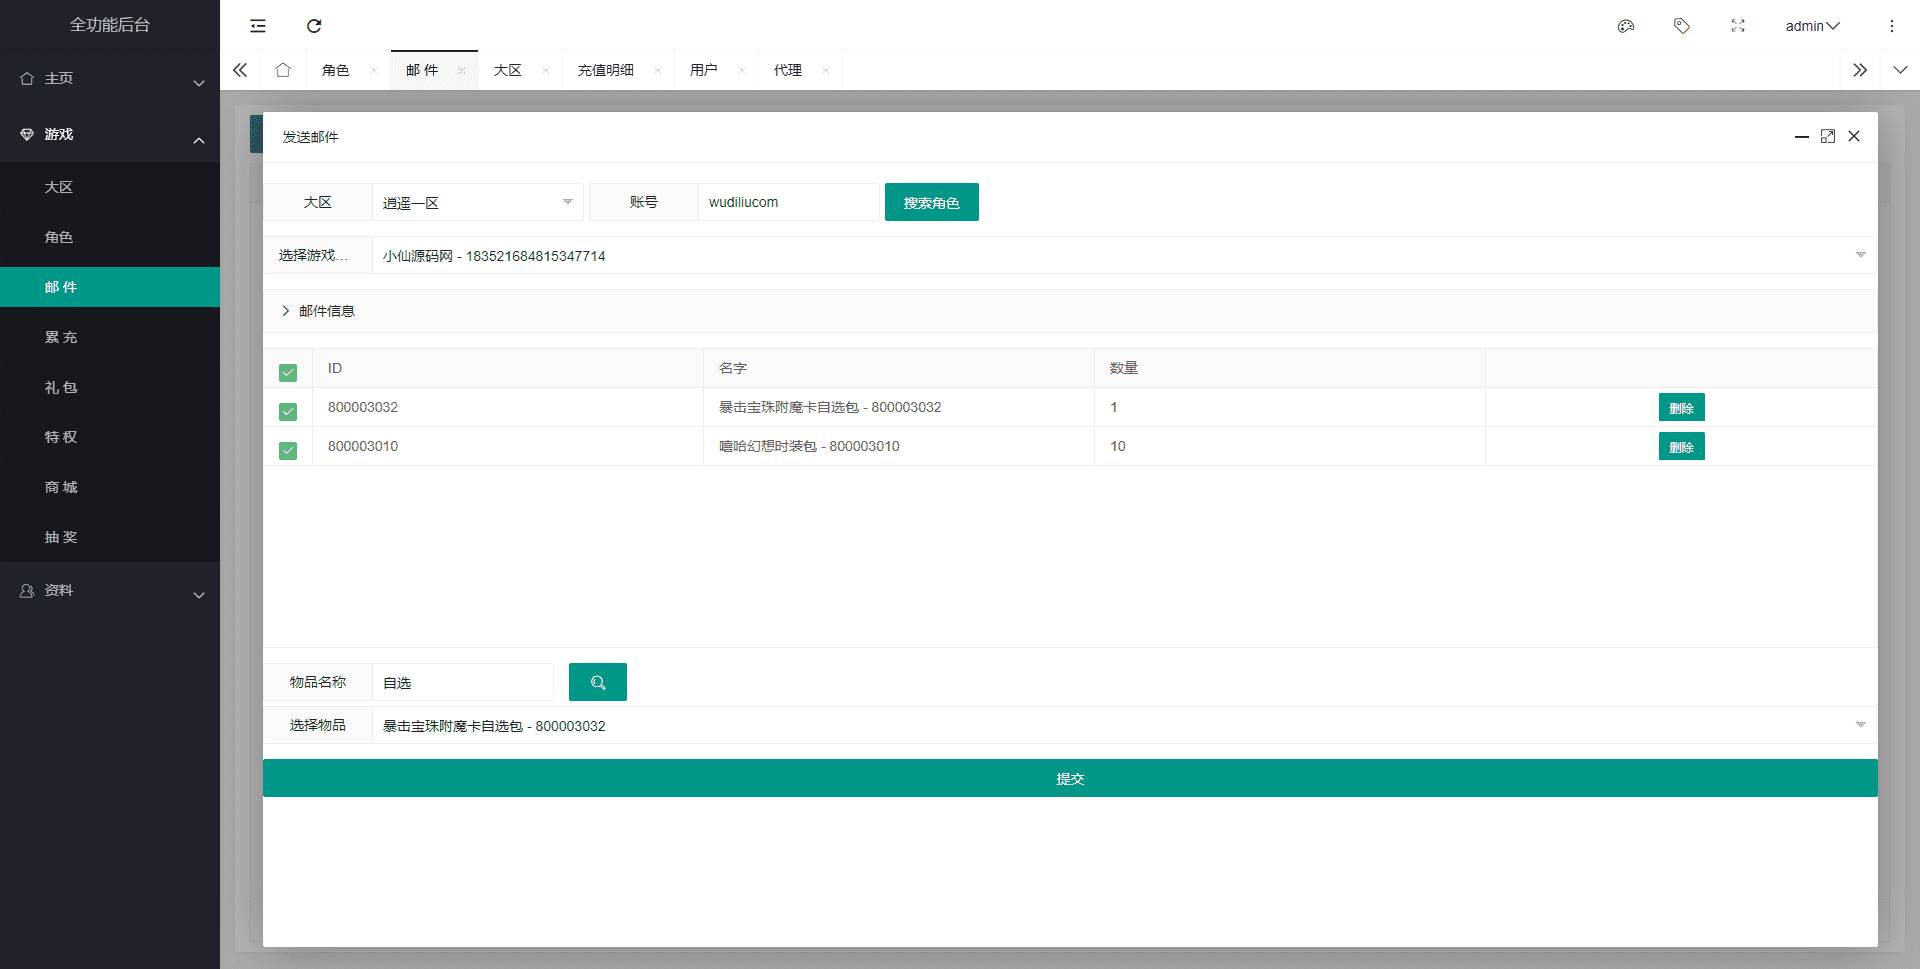Close the 邮件 tab
The height and width of the screenshot is (969, 1920).
462,70
